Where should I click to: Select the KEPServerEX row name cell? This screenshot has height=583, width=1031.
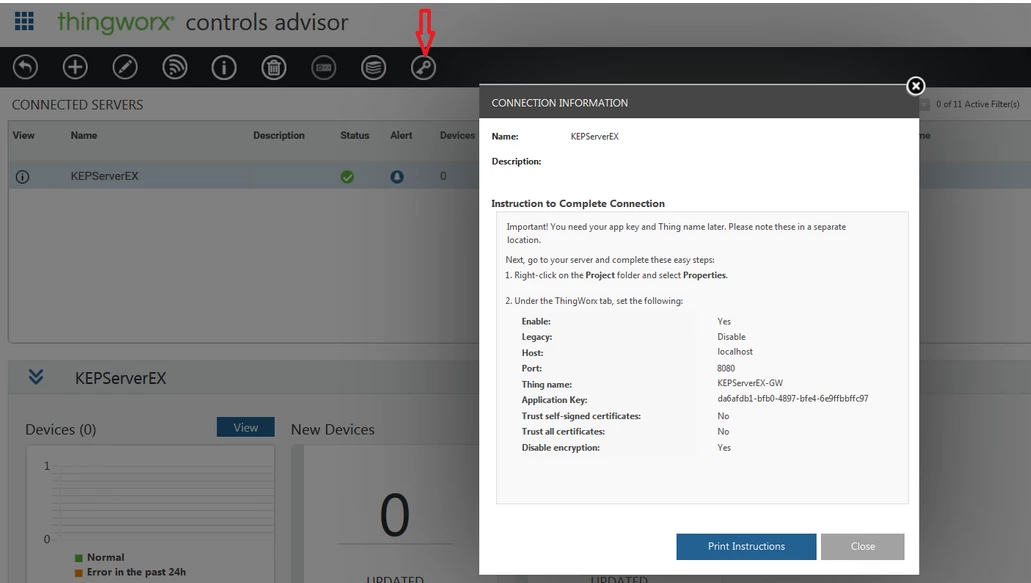[105, 176]
